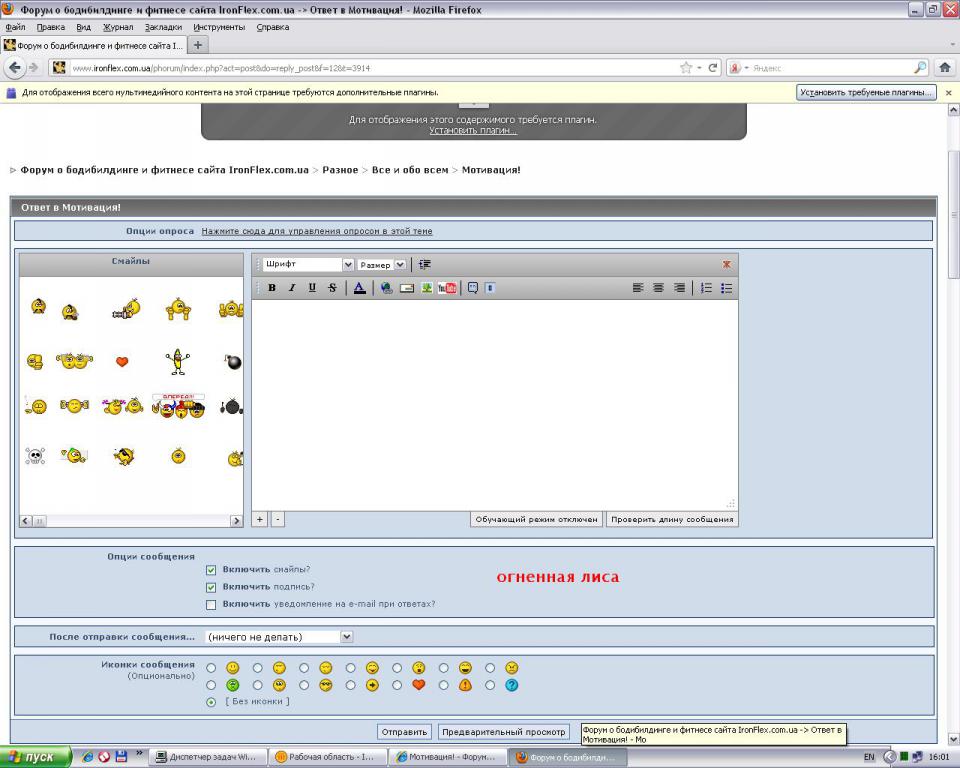Open text color picker in editor
This screenshot has height=768, width=960.
359,288
